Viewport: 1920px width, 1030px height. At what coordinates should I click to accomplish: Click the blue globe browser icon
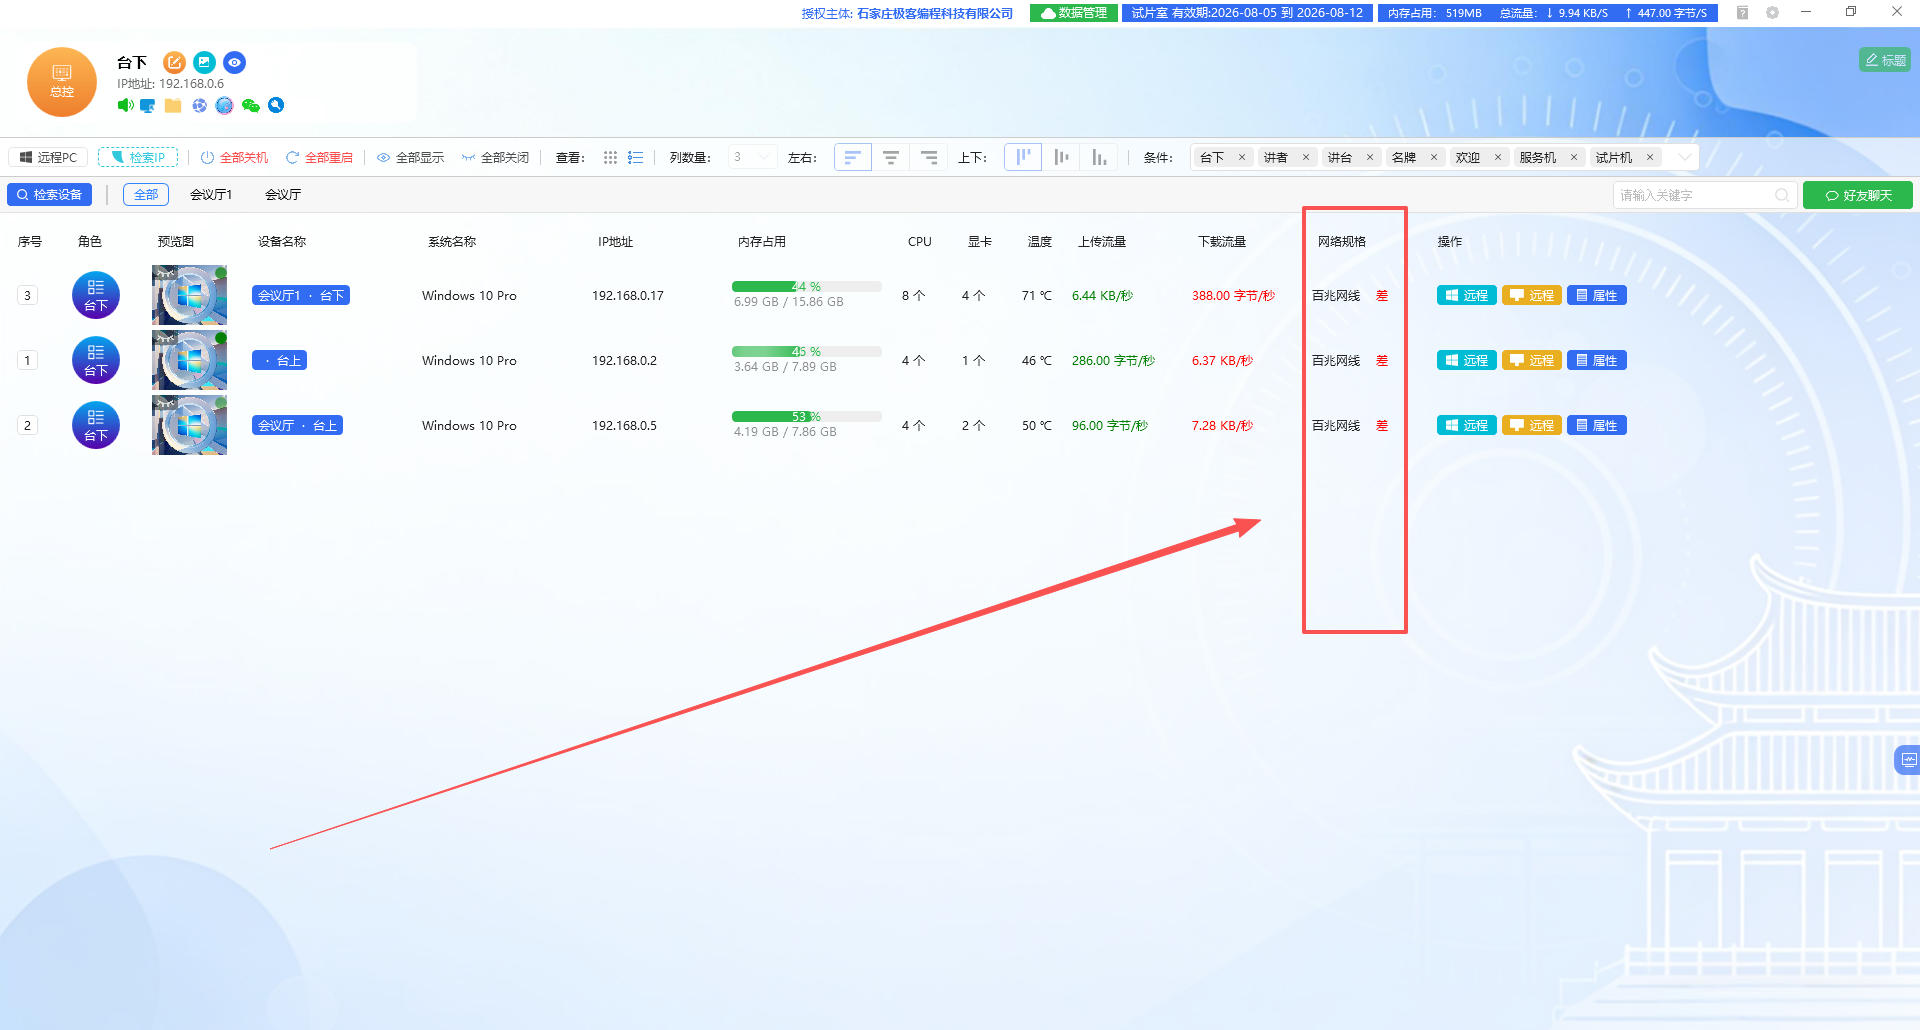(199, 105)
